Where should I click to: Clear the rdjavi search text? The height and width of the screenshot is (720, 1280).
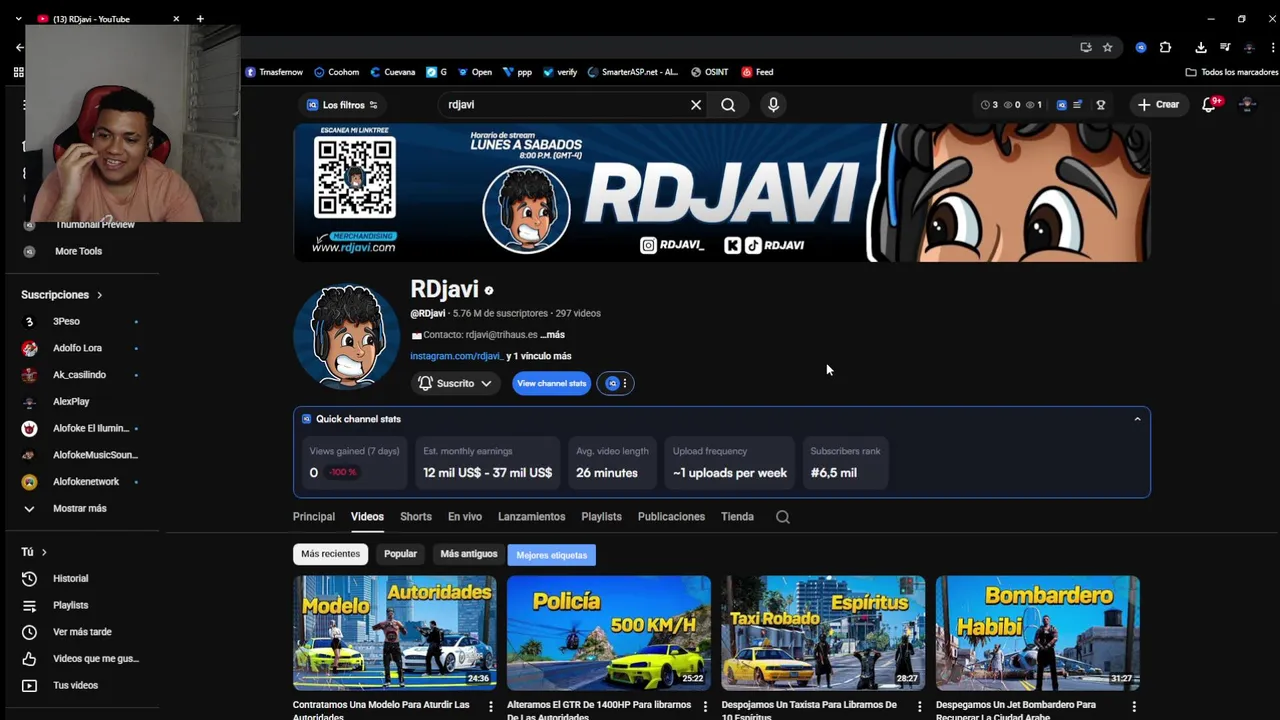[x=696, y=105]
